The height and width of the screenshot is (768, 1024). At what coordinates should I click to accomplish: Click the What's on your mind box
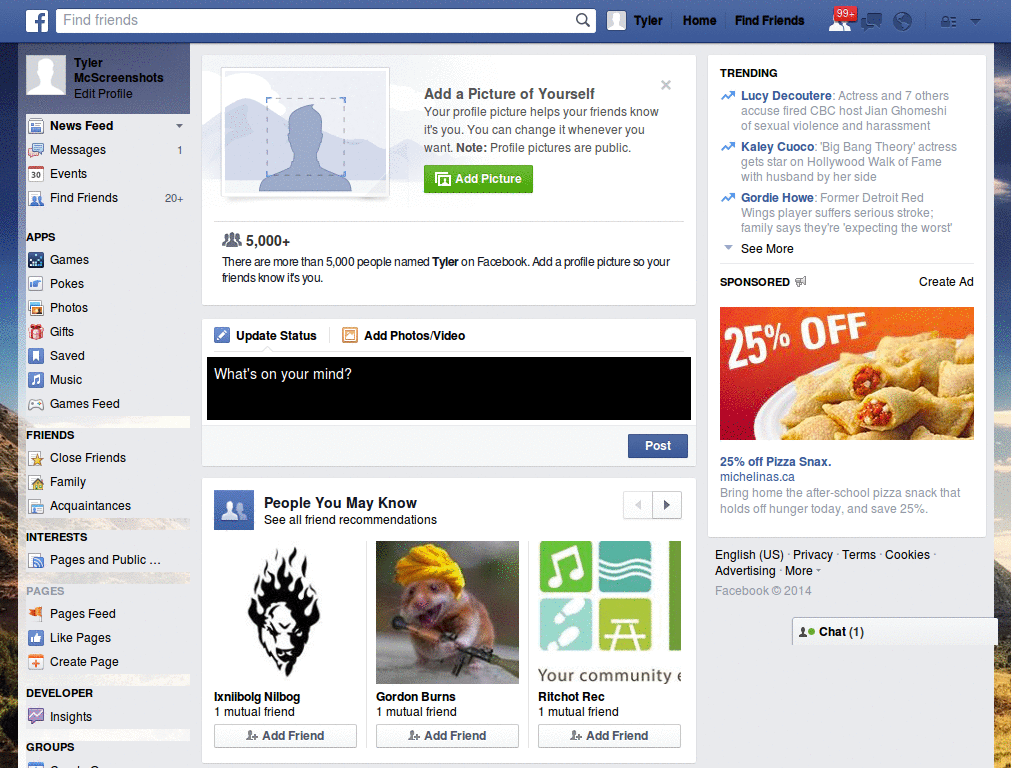pyautogui.click(x=449, y=389)
